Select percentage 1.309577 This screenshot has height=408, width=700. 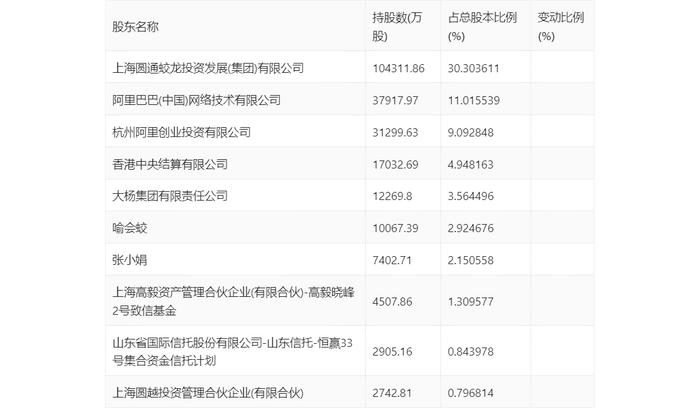click(471, 302)
